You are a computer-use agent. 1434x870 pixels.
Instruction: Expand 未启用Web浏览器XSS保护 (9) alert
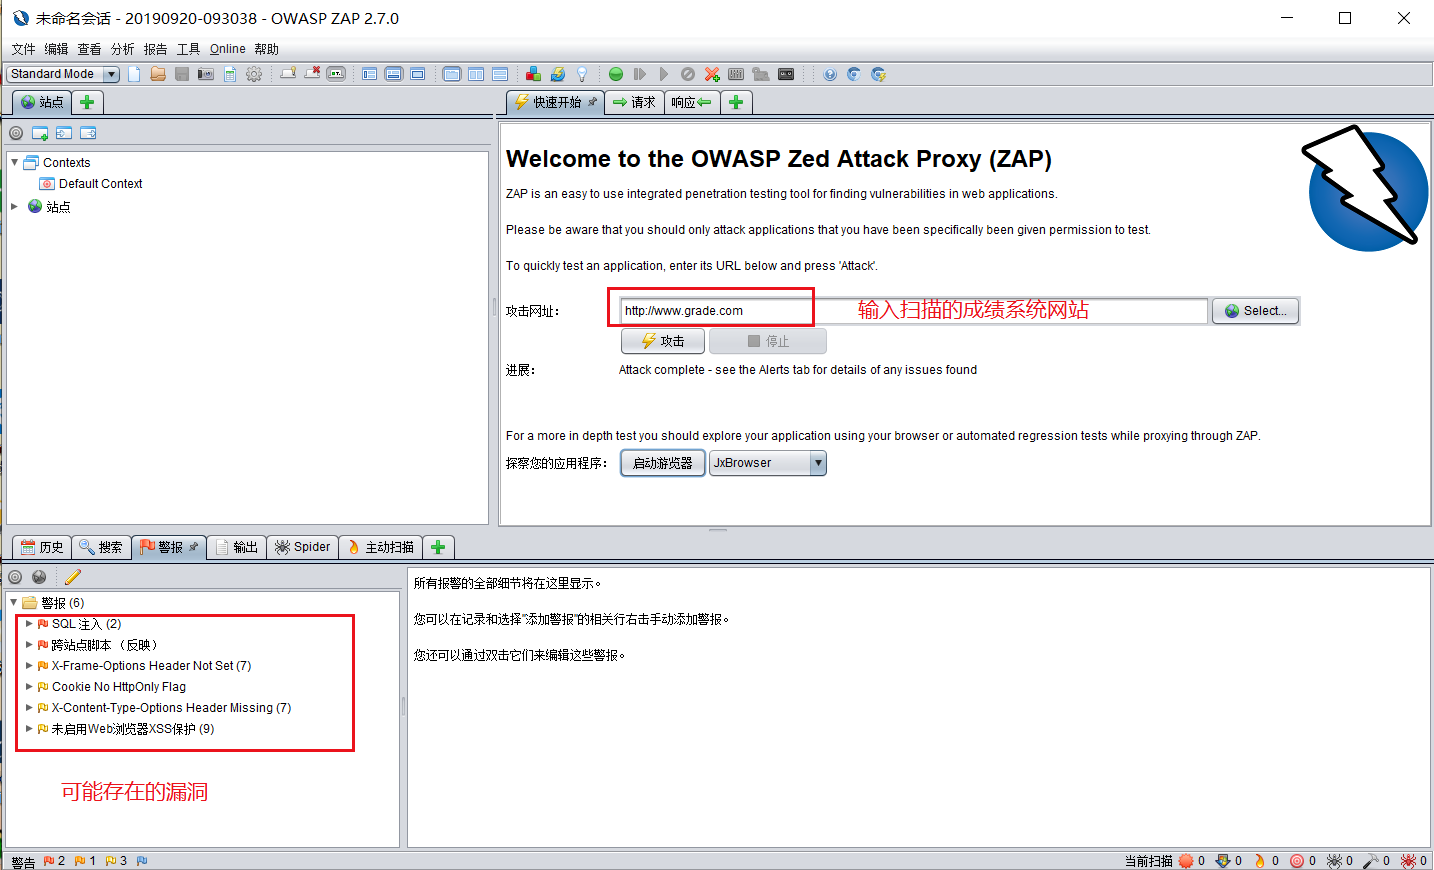click(29, 728)
